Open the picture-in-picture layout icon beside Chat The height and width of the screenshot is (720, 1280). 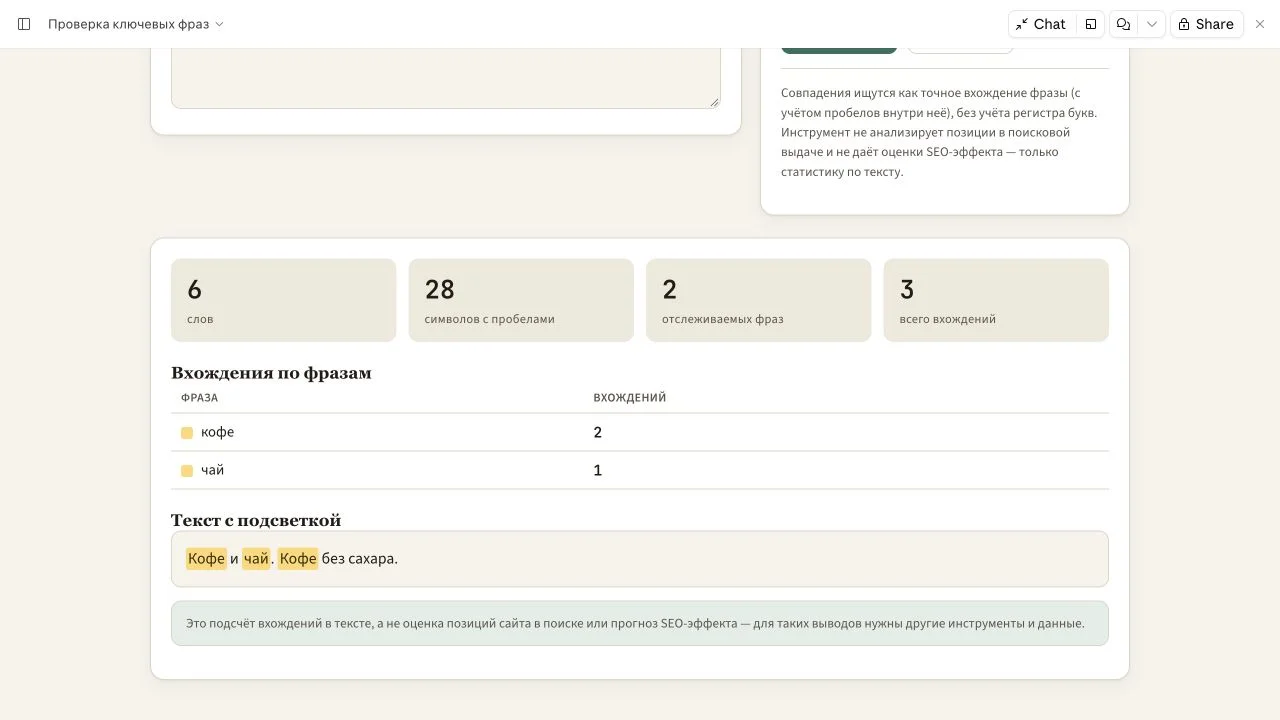coord(1091,24)
